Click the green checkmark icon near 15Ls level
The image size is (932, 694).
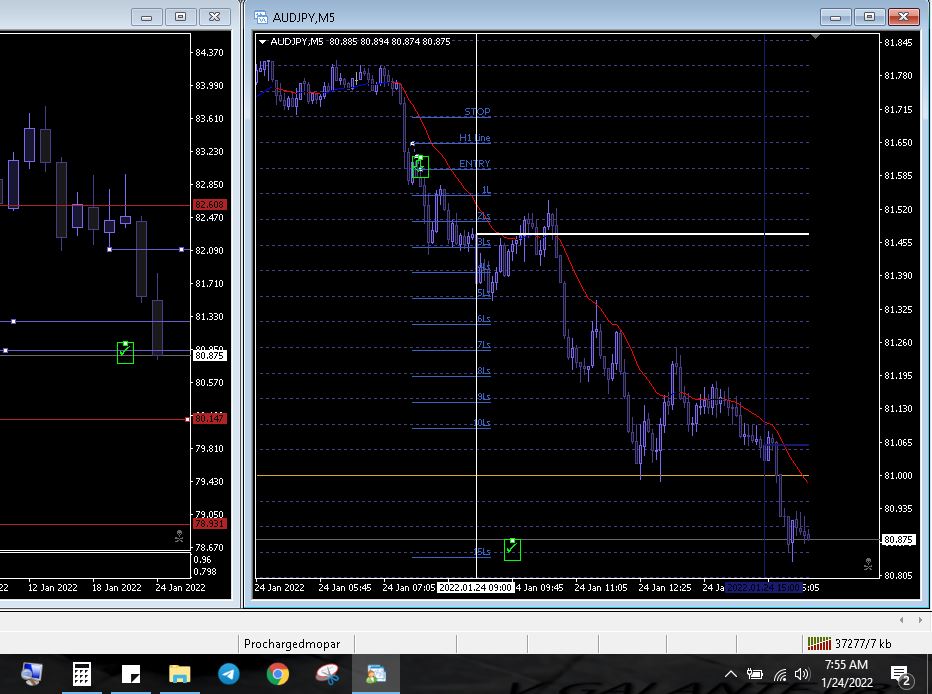click(x=512, y=550)
